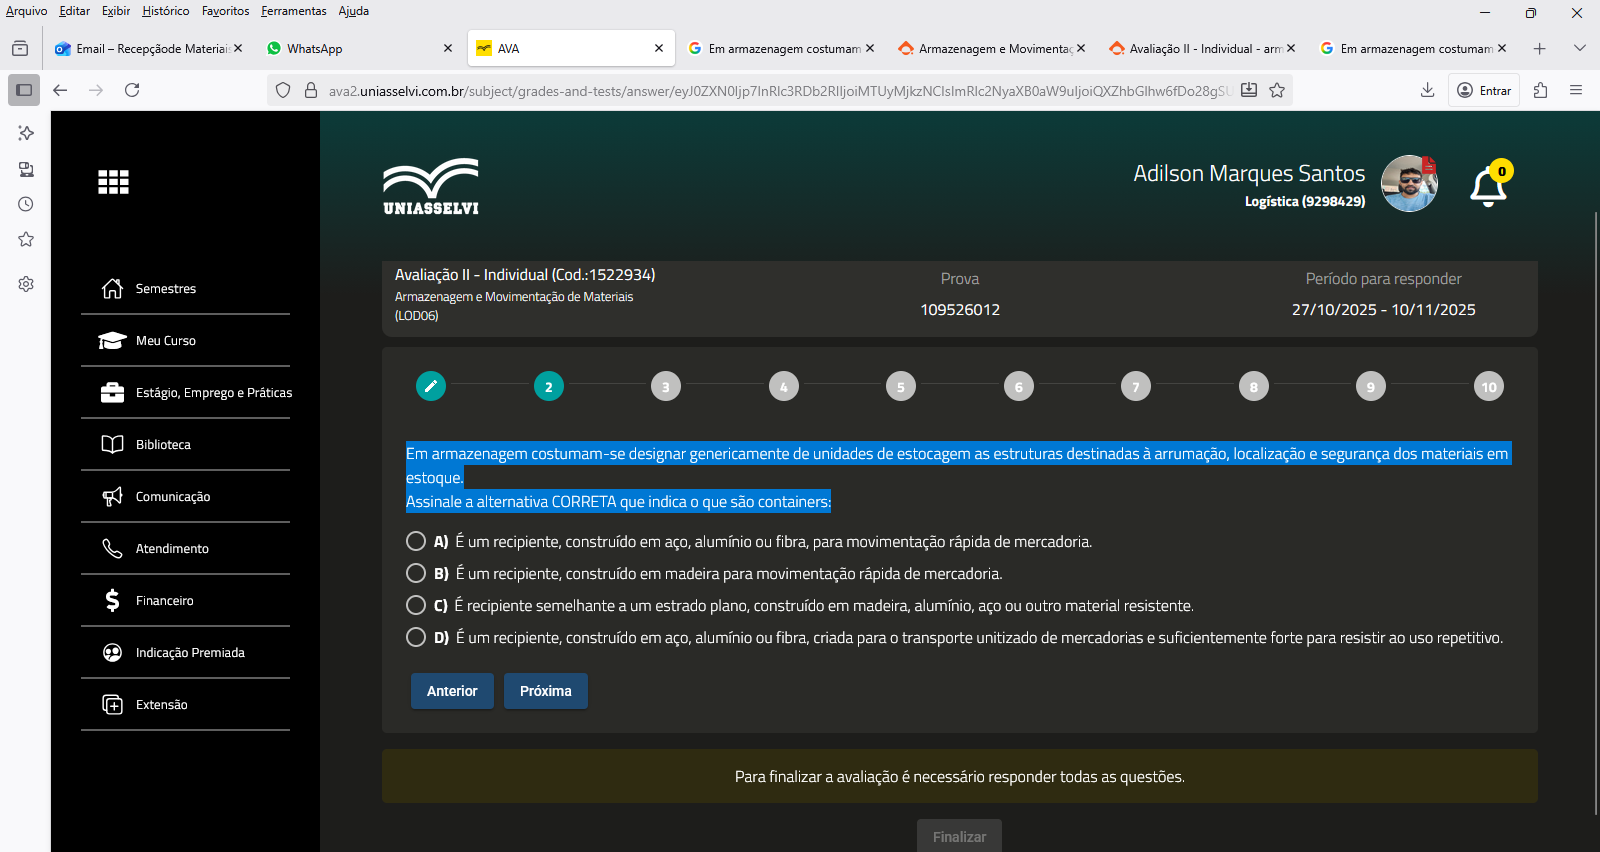Screen dimensions: 1600x852
Task: Open Firefox application hamburger menu
Action: pyautogui.click(x=1576, y=91)
